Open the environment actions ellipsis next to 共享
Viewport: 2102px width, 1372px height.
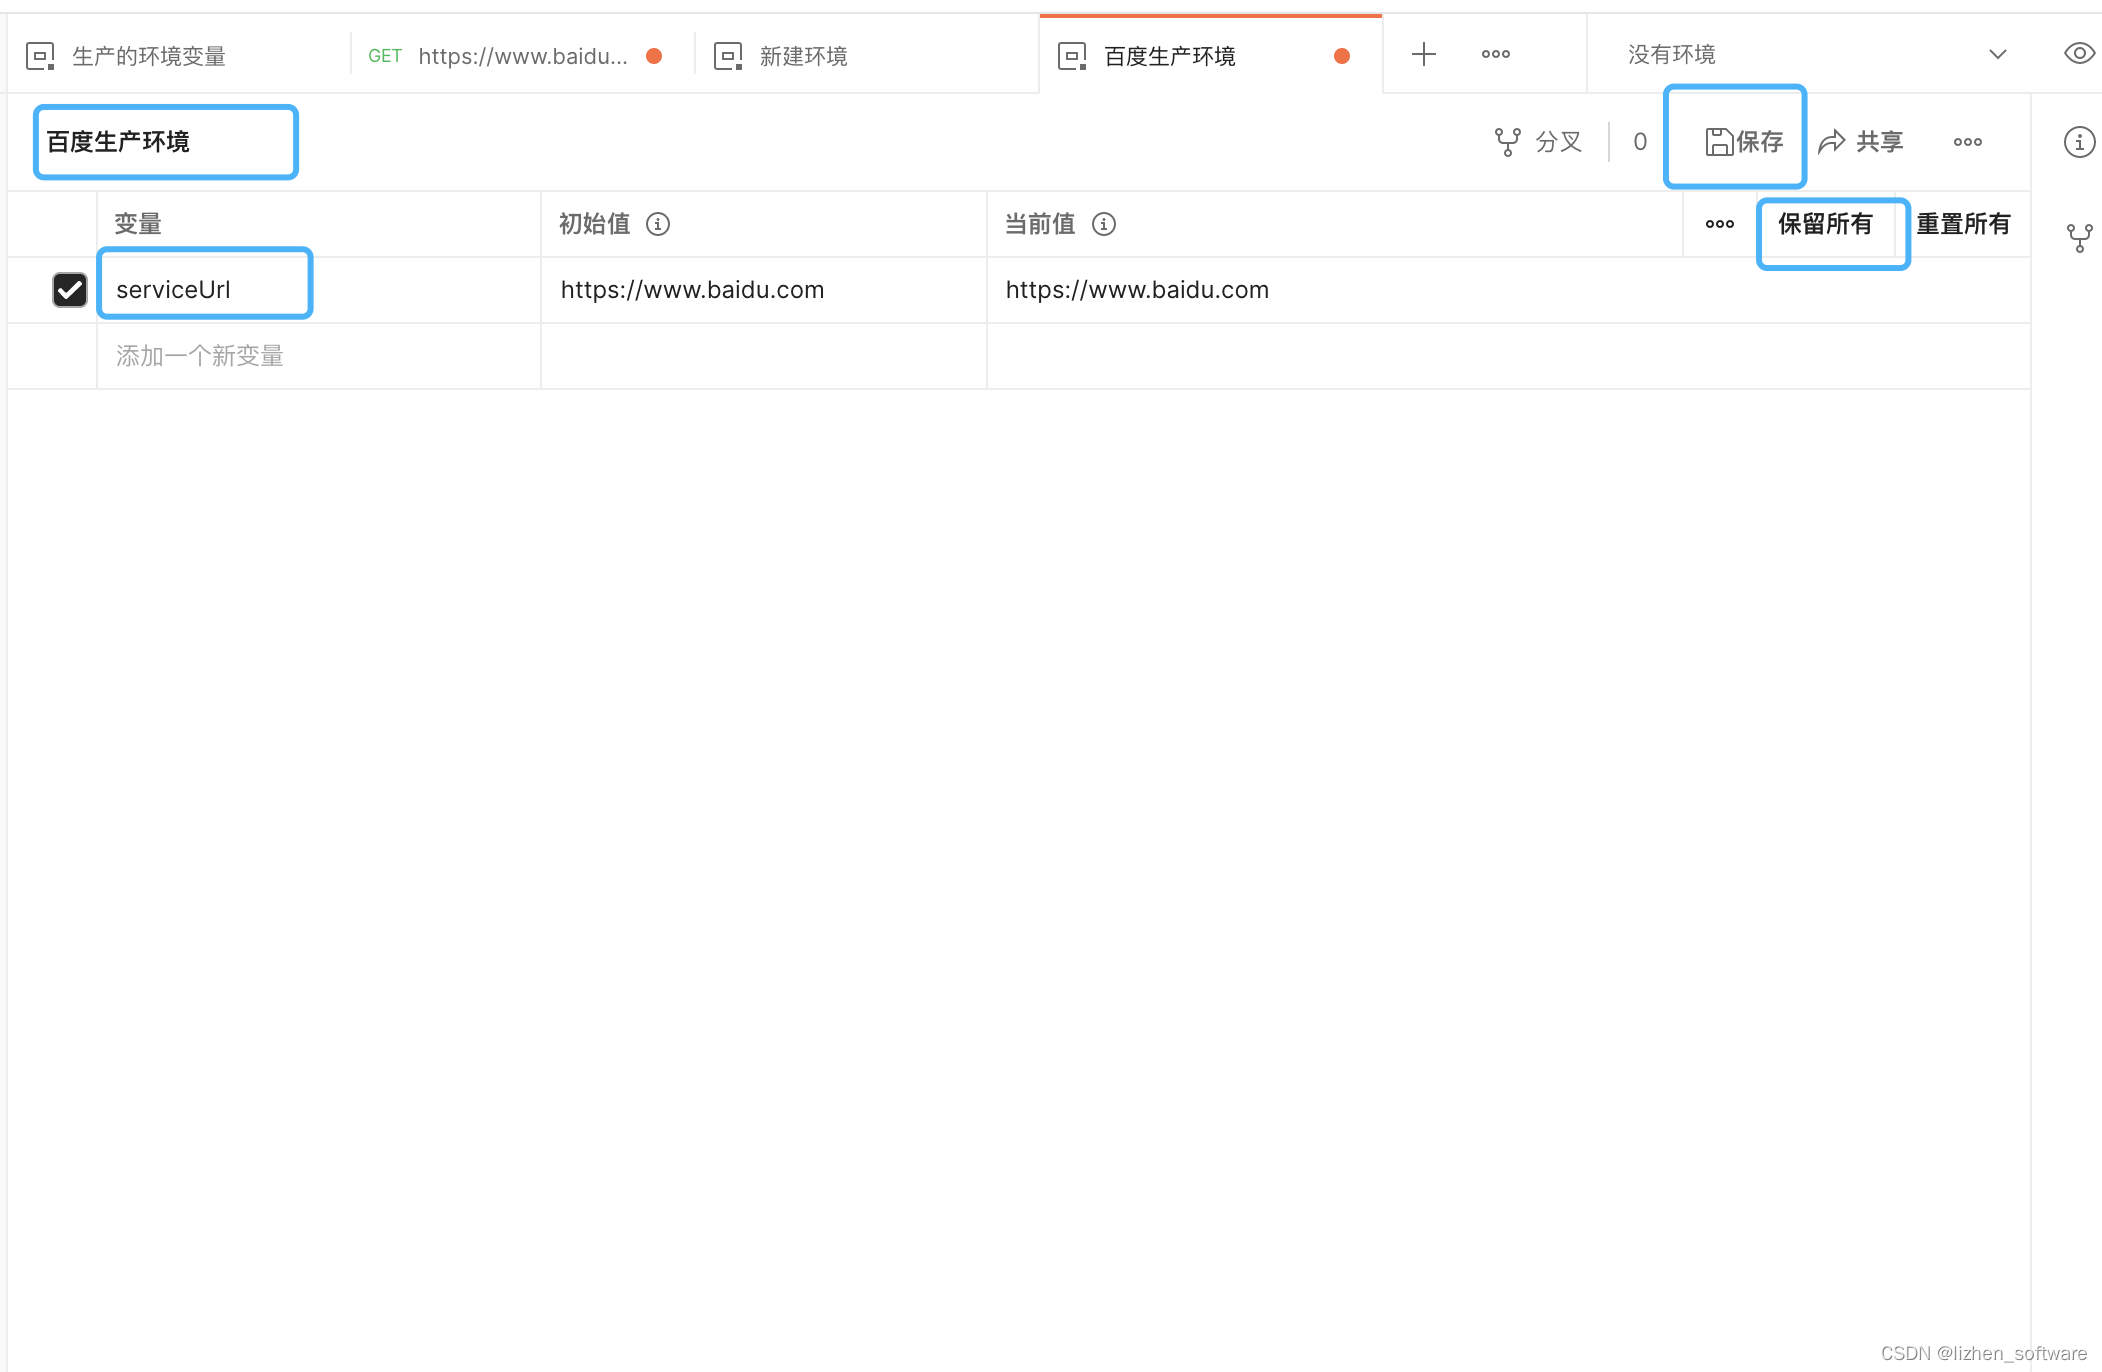click(x=1967, y=142)
